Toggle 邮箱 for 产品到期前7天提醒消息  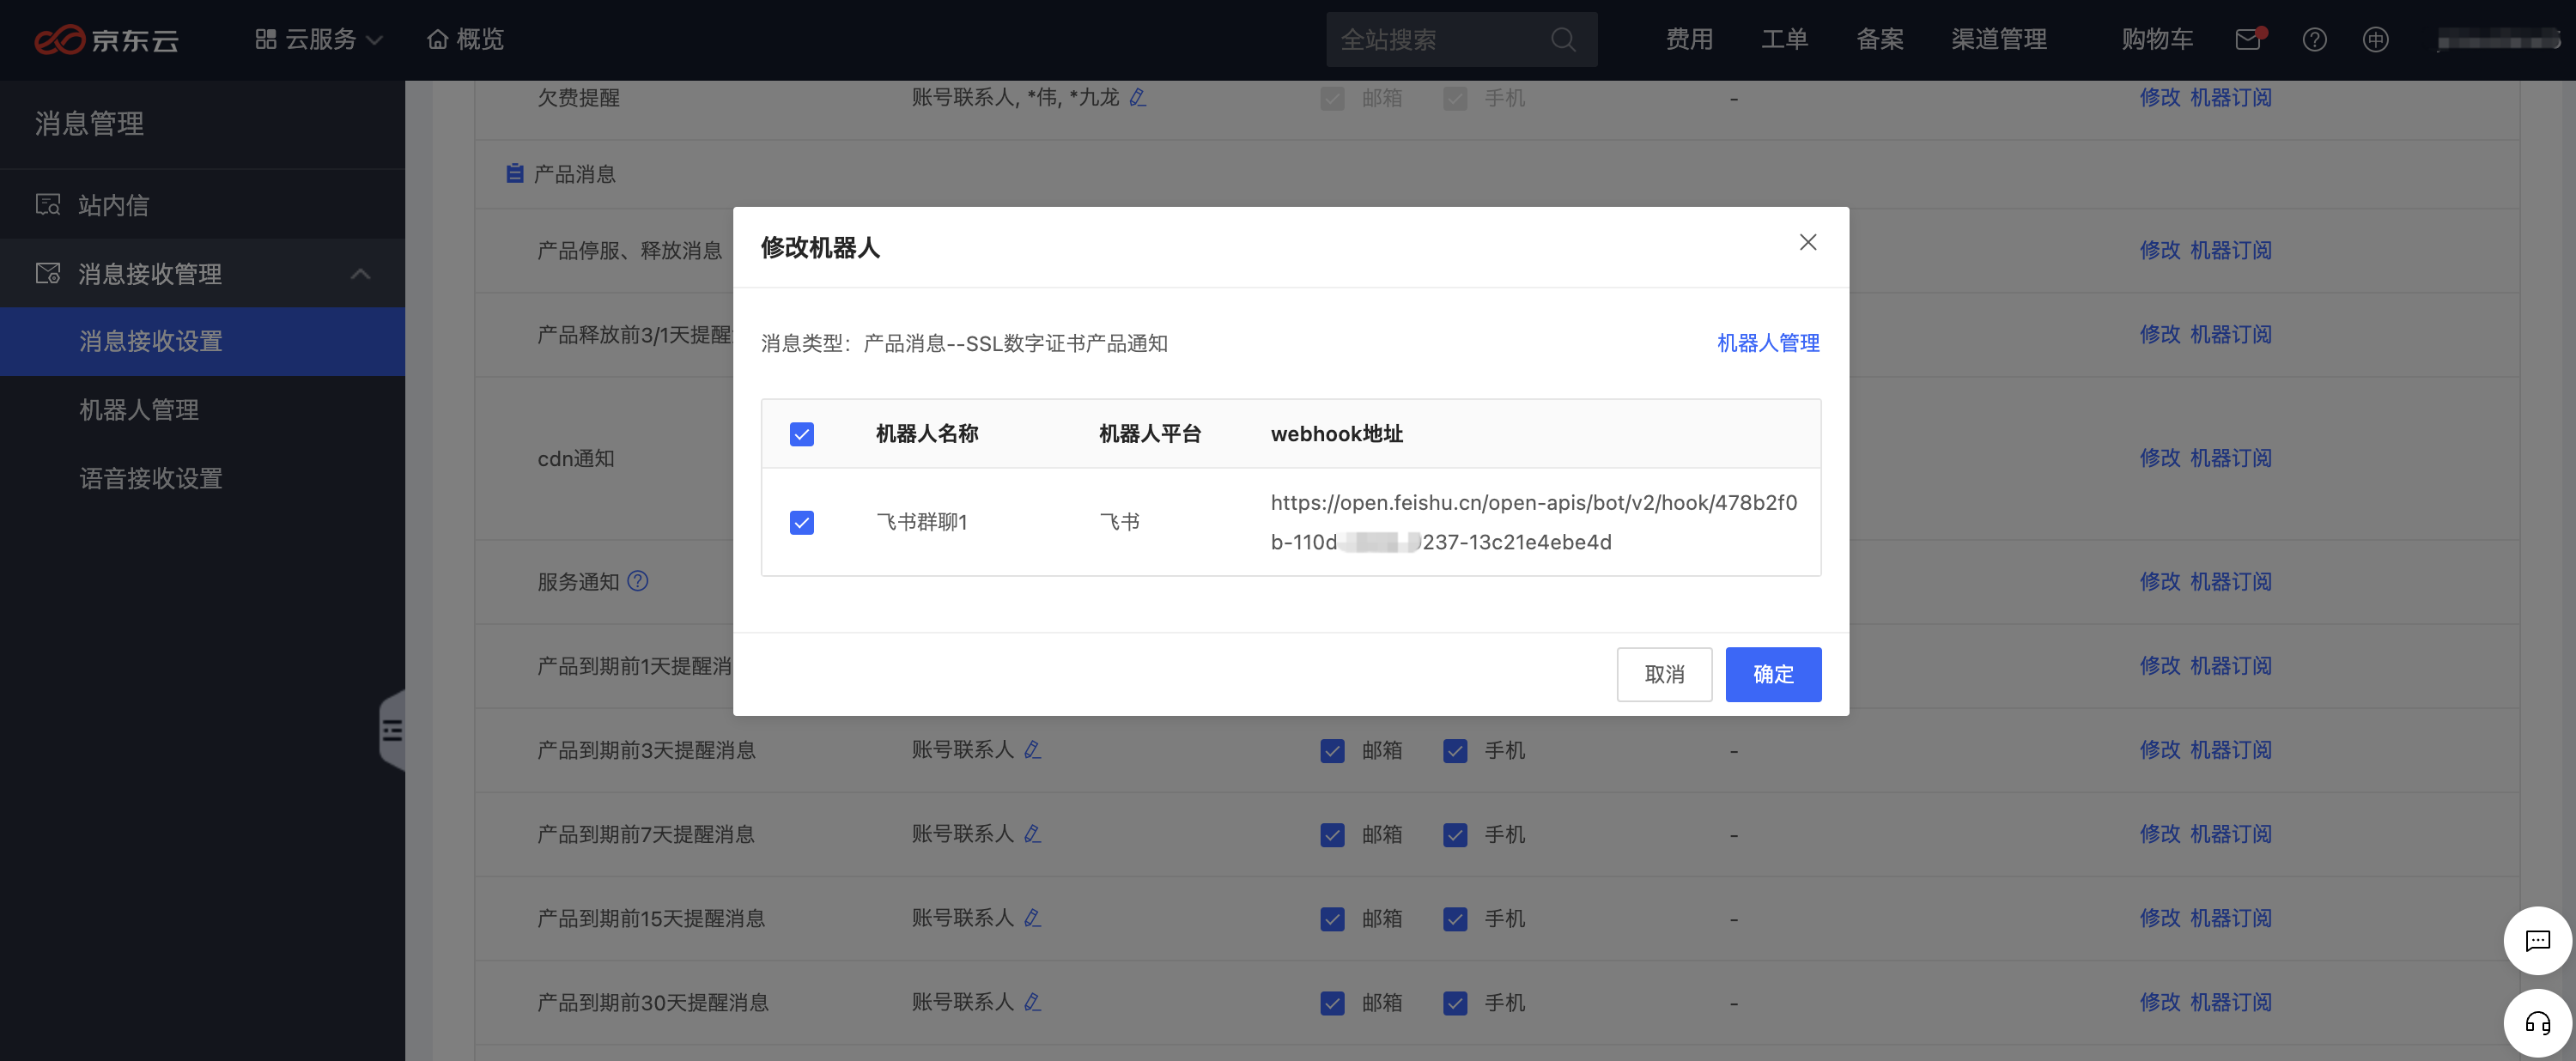1332,834
